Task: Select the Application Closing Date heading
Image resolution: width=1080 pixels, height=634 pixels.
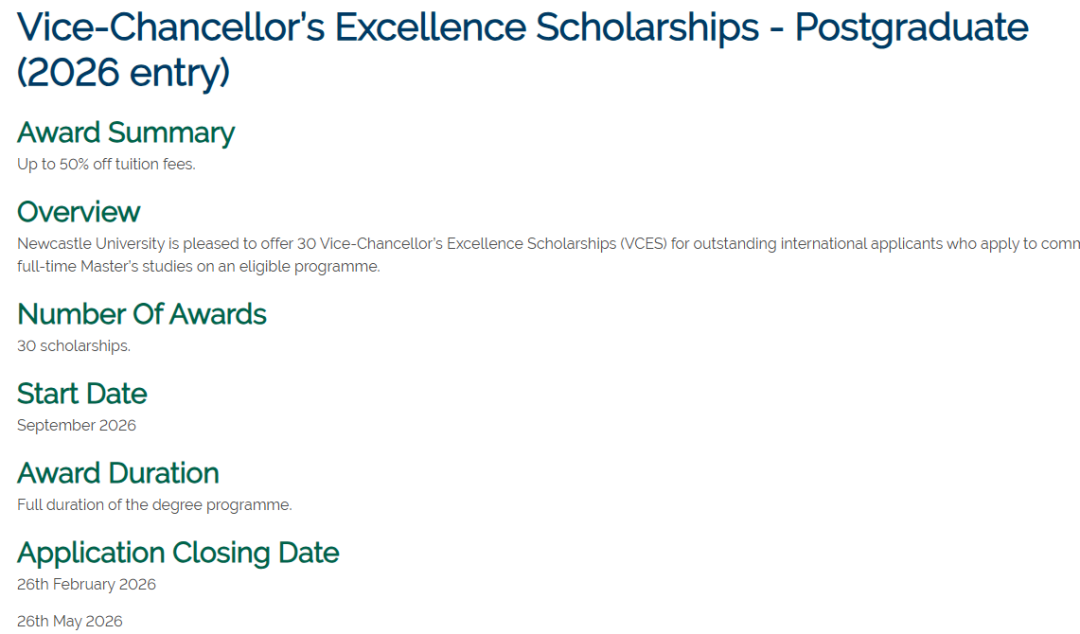Action: (178, 553)
